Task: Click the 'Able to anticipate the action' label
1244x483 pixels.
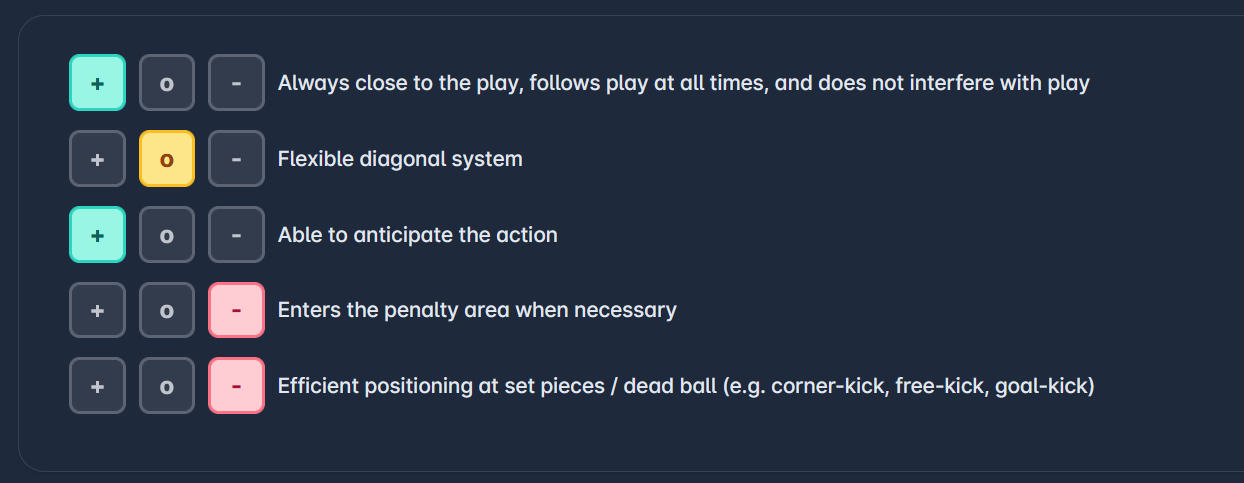Action: click(x=417, y=235)
